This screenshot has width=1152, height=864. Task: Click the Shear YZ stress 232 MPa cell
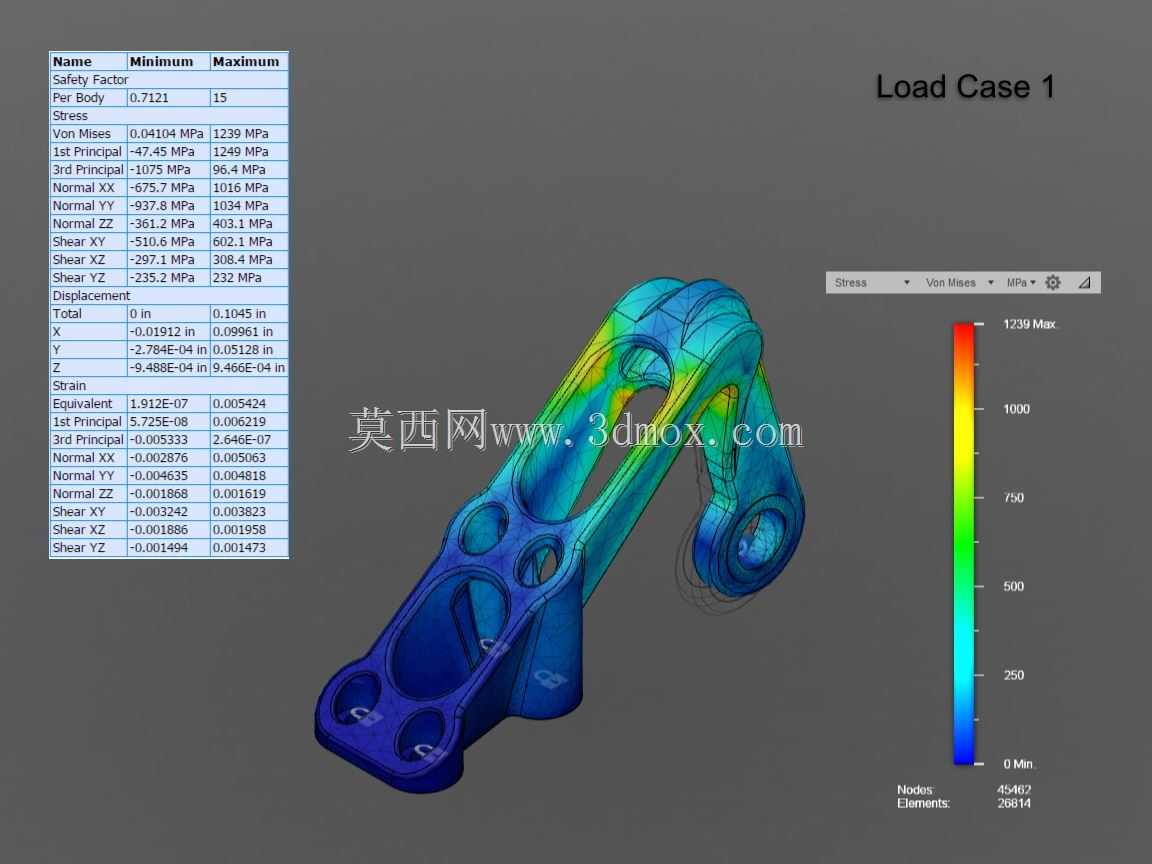point(248,278)
